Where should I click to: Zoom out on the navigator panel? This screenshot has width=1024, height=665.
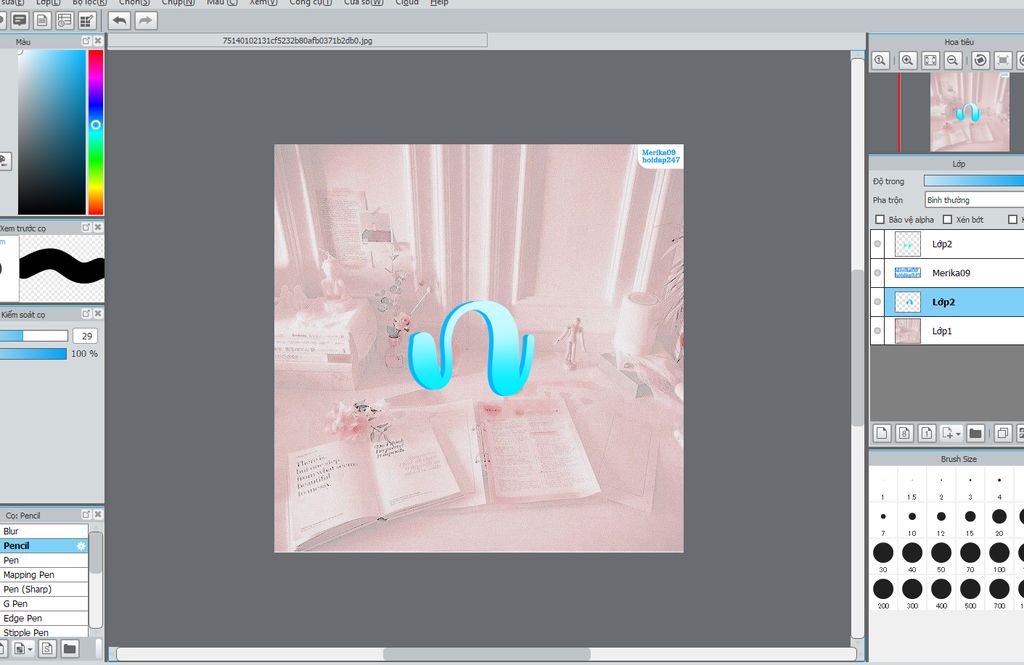953,61
